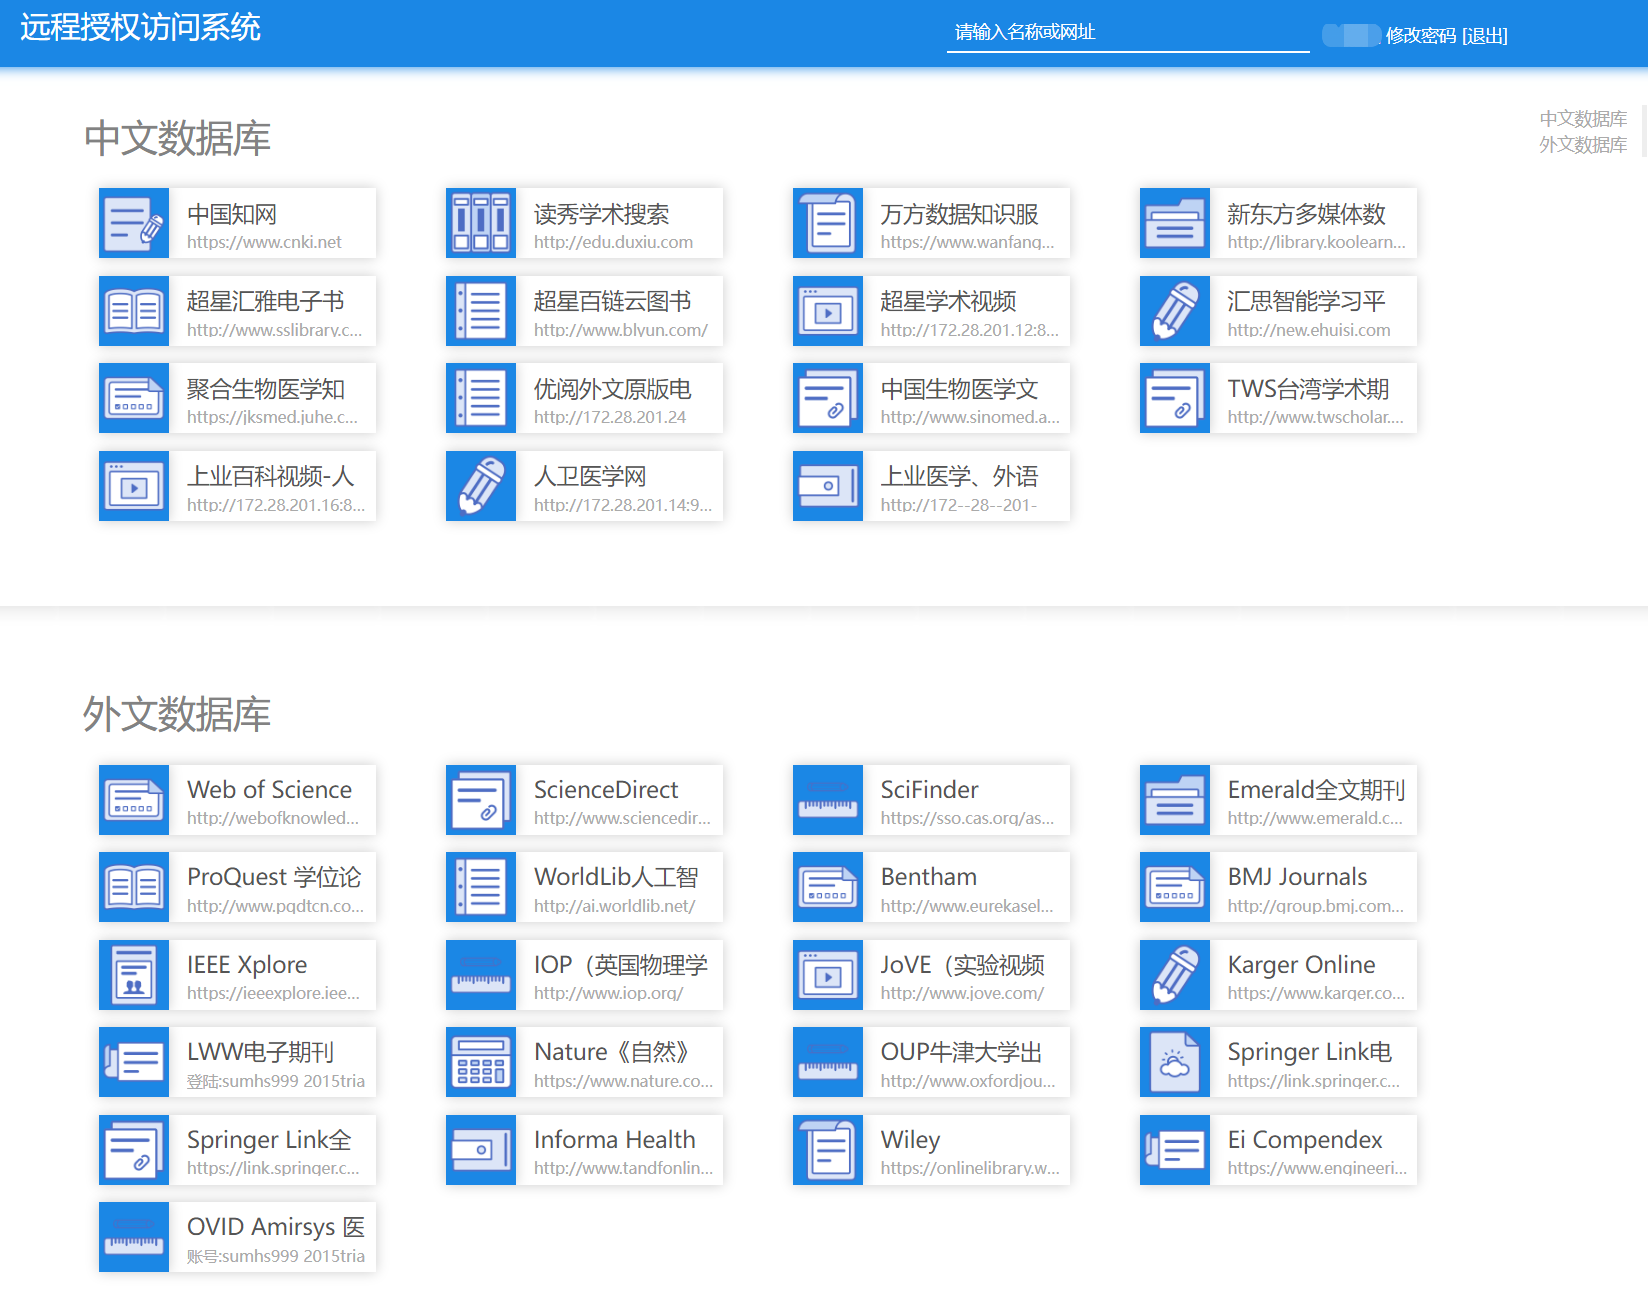Click the IEEE Xplore icon
Screen dimensions: 1648x1307
(134, 975)
